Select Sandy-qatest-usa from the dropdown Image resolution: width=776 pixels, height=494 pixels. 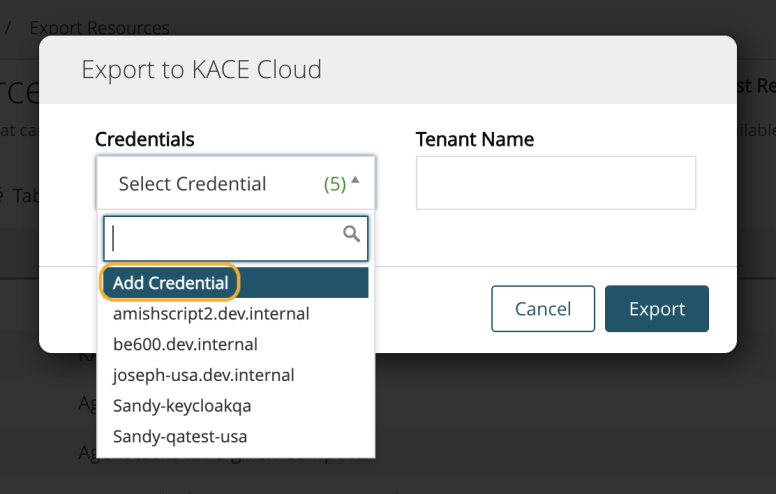(x=180, y=436)
